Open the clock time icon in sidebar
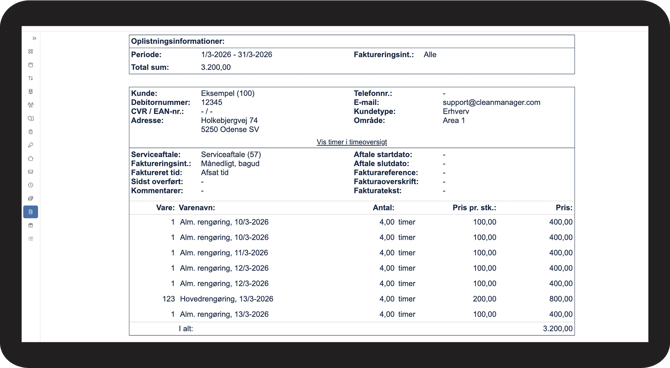 point(30,185)
